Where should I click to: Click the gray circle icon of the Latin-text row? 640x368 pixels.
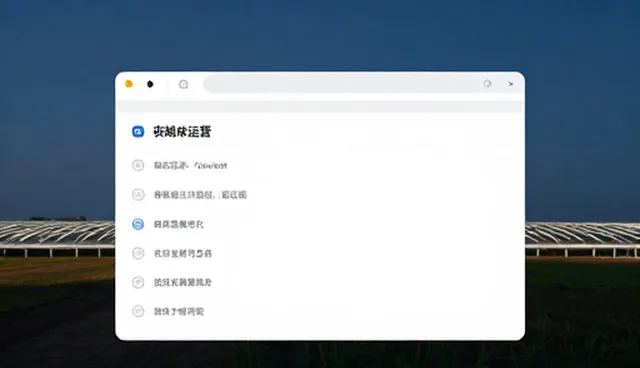pyautogui.click(x=138, y=165)
